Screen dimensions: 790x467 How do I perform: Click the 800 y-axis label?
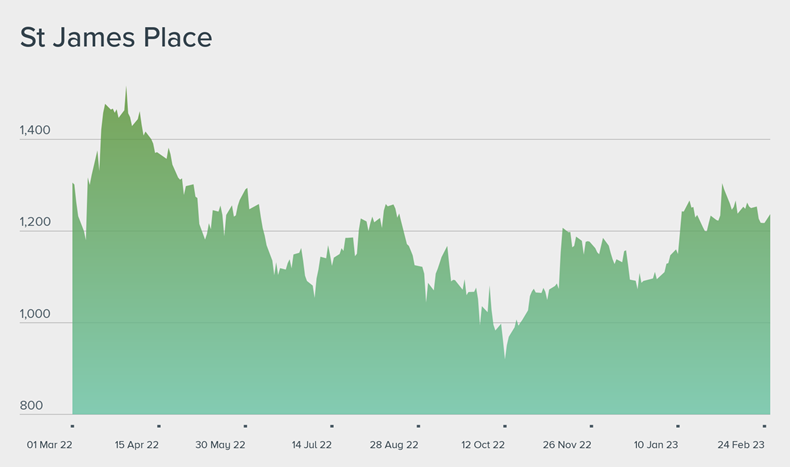tap(31, 406)
